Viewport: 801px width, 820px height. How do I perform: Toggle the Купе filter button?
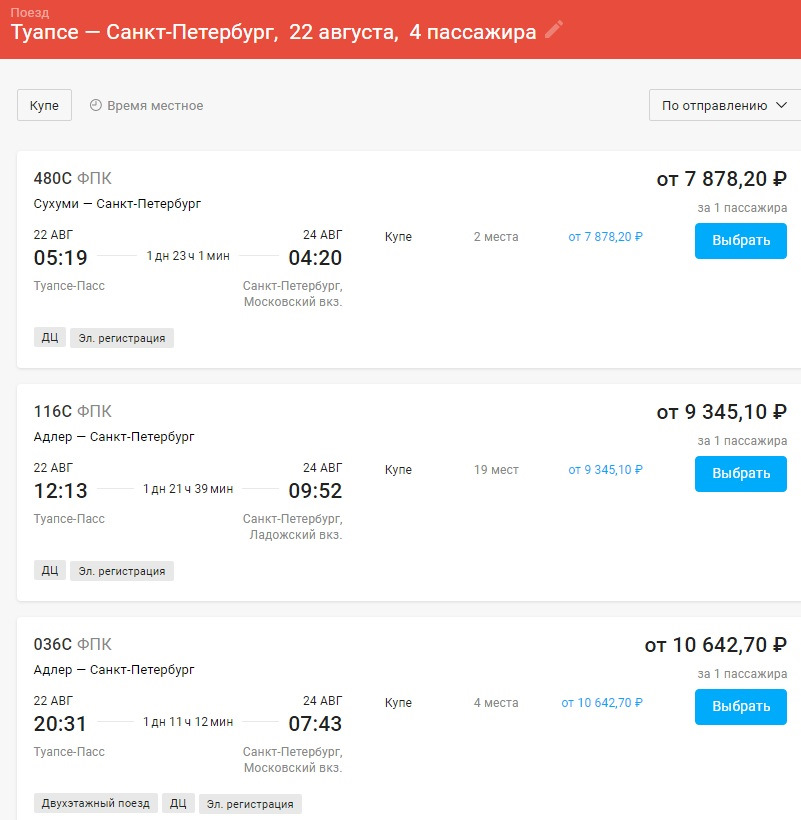(x=44, y=105)
